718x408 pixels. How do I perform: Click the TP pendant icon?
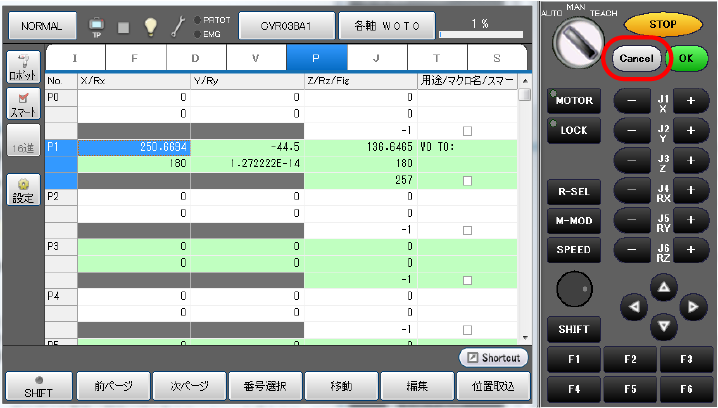tap(97, 24)
